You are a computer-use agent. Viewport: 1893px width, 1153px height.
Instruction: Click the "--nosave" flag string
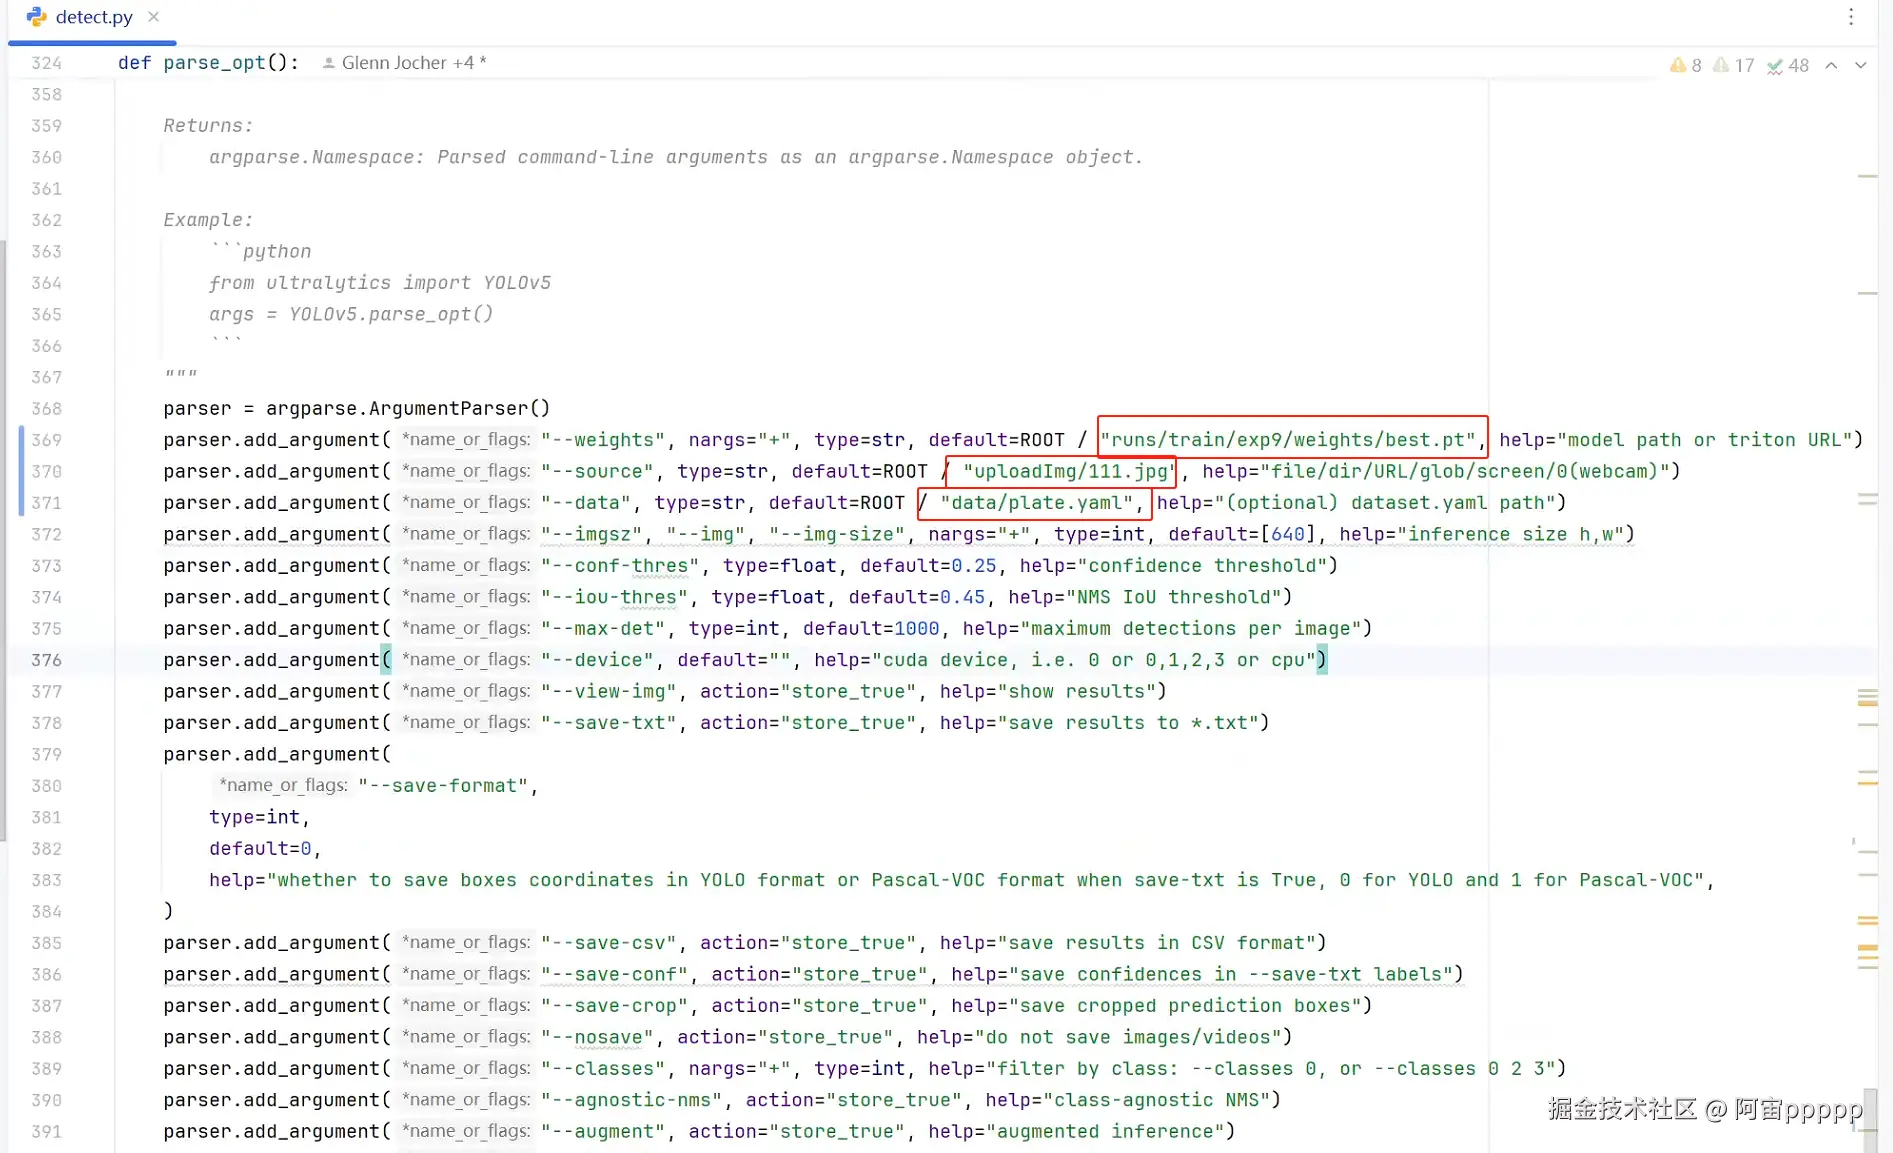[x=597, y=1037]
